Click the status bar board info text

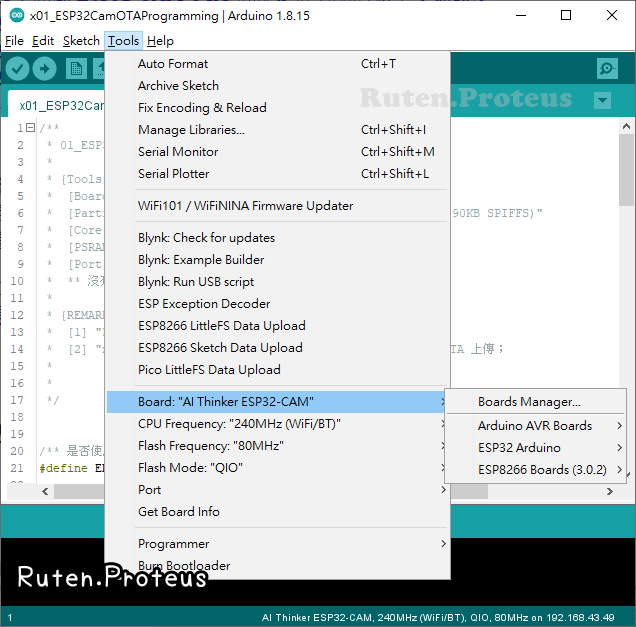point(438,617)
